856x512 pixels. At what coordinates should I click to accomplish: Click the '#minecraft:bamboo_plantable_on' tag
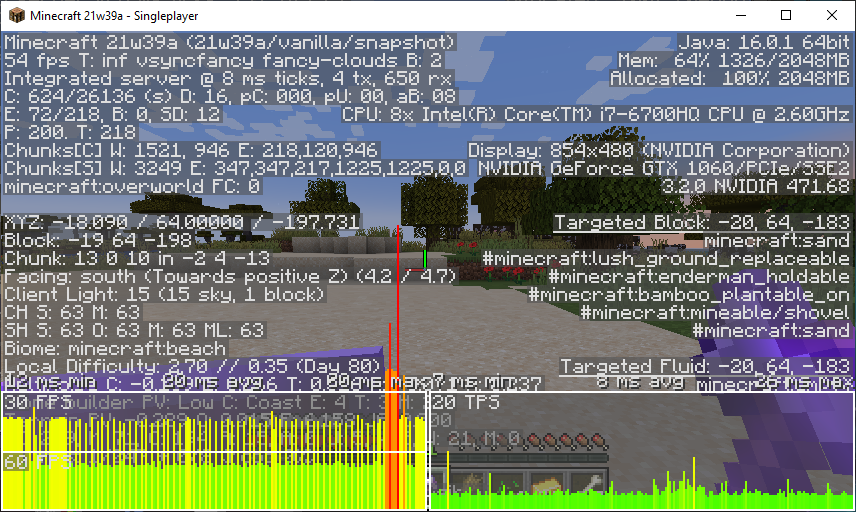pyautogui.click(x=689, y=294)
